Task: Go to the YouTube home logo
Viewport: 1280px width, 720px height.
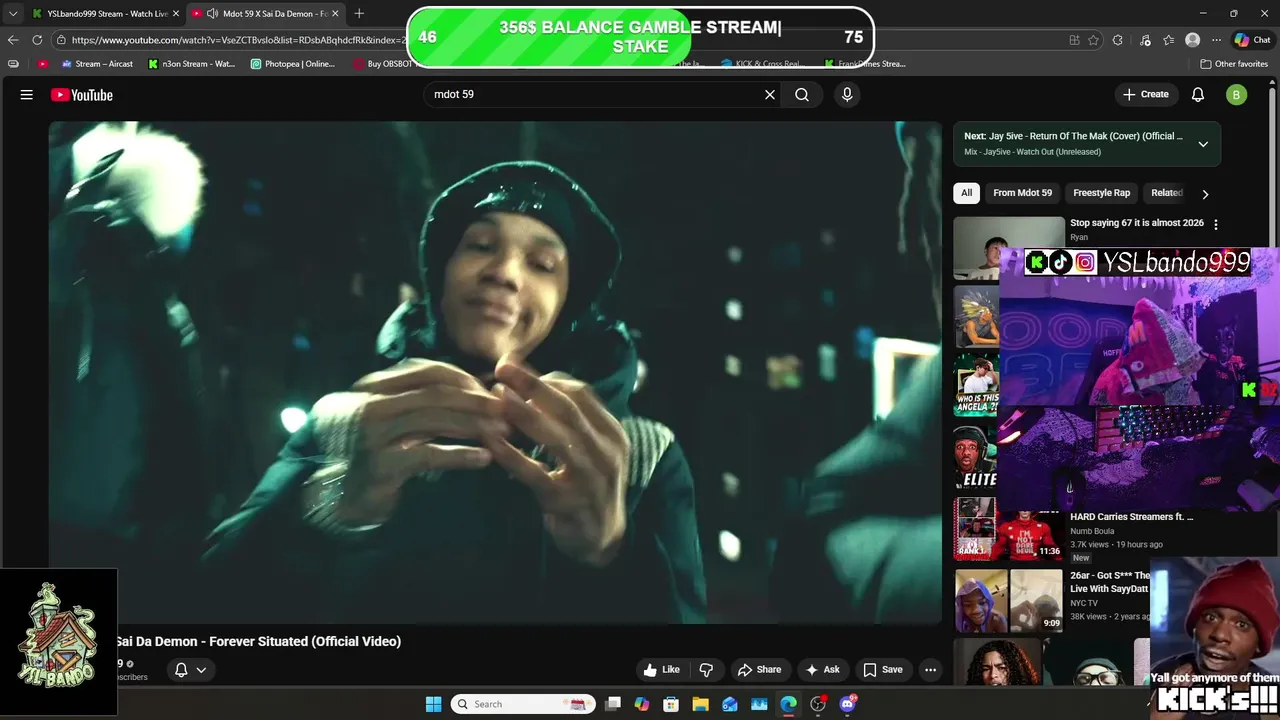Action: pos(82,95)
